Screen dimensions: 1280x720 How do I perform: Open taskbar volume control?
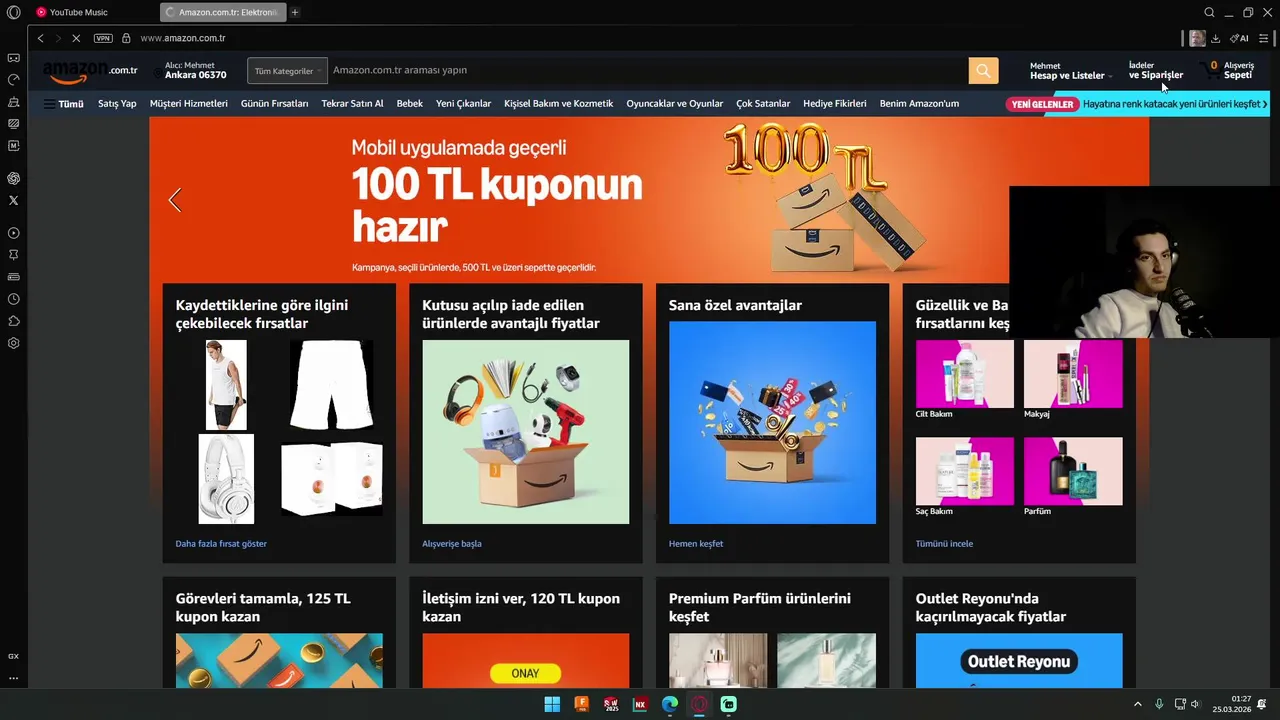pos(1195,704)
